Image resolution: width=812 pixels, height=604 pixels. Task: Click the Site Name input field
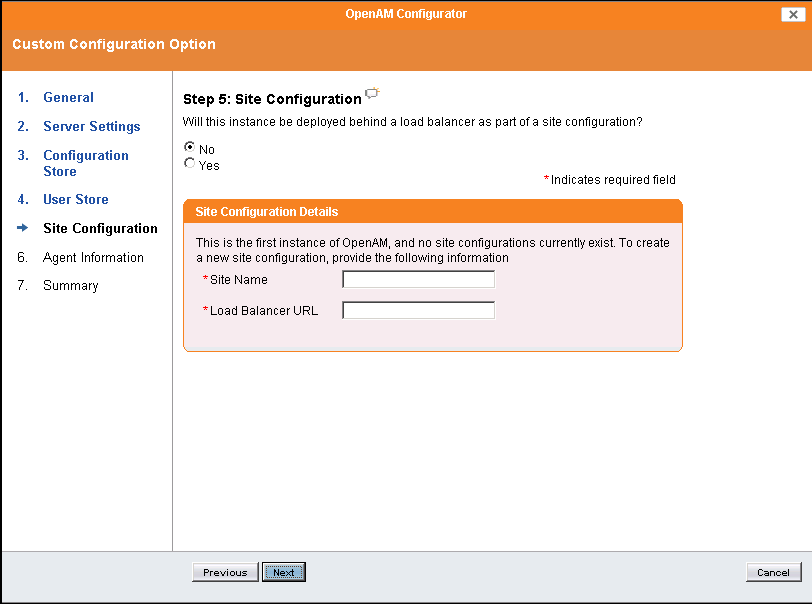coord(418,280)
